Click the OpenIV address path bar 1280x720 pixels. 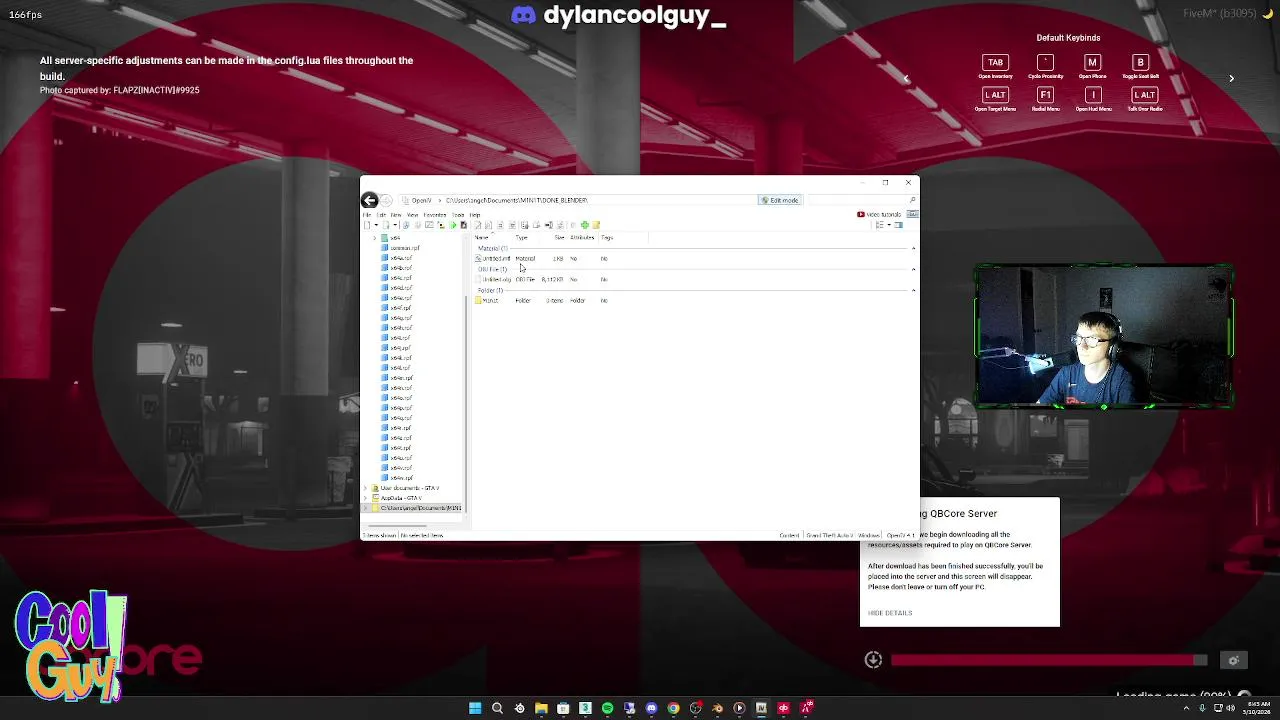577,200
